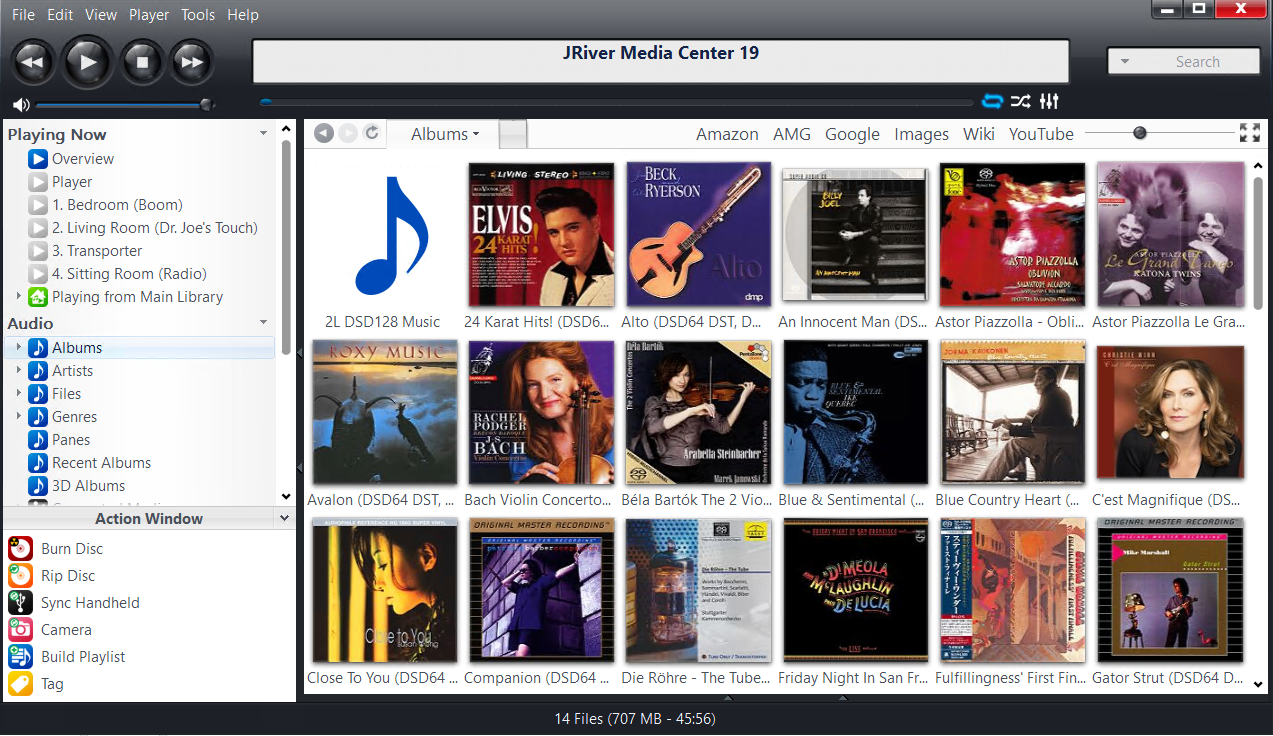Screen dimensions: 1273x736
Task: Collapse the Action Window chevron
Action: click(284, 518)
